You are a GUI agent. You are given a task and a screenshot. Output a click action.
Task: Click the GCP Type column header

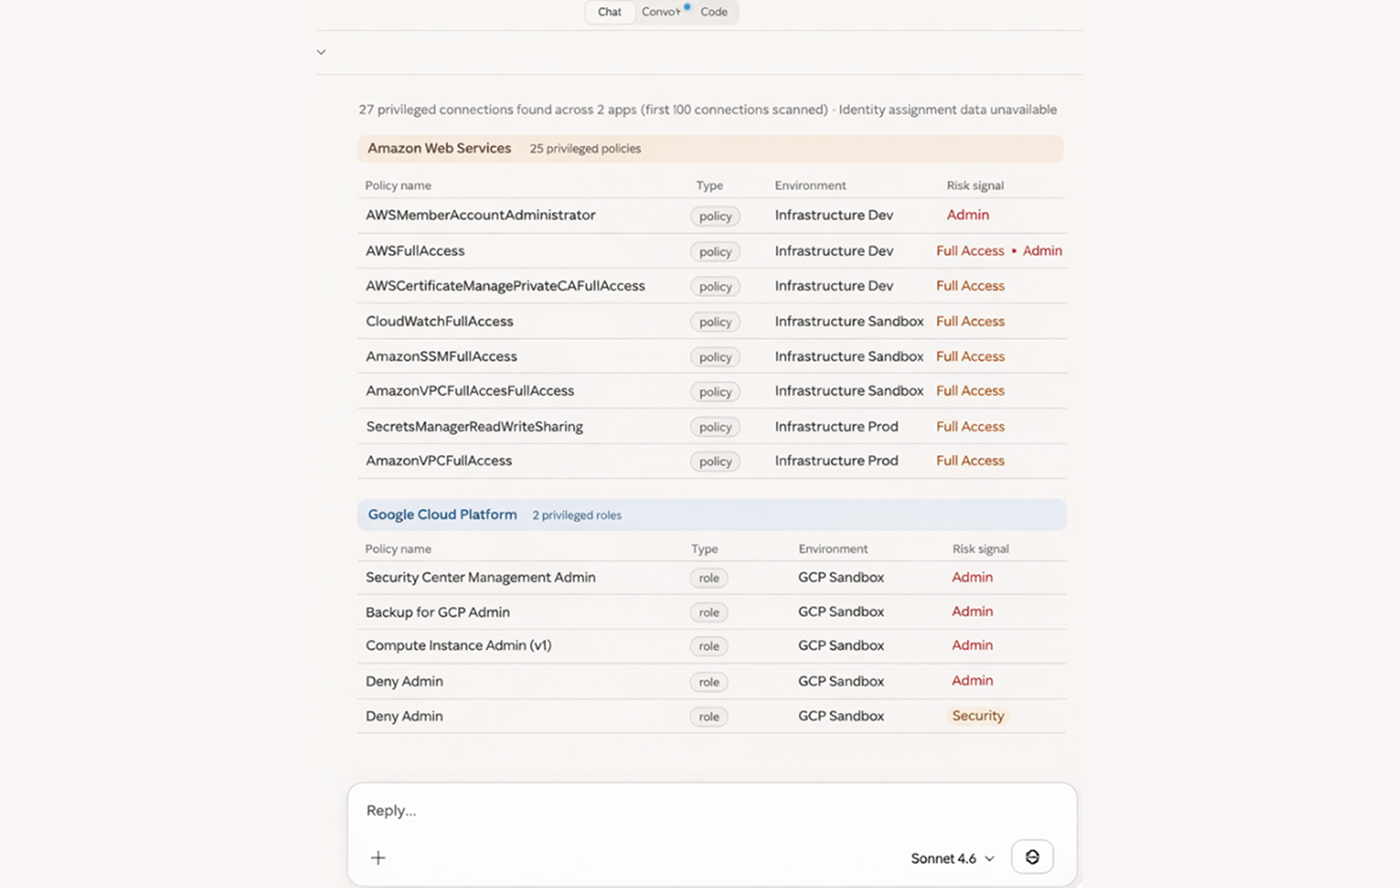(x=704, y=549)
